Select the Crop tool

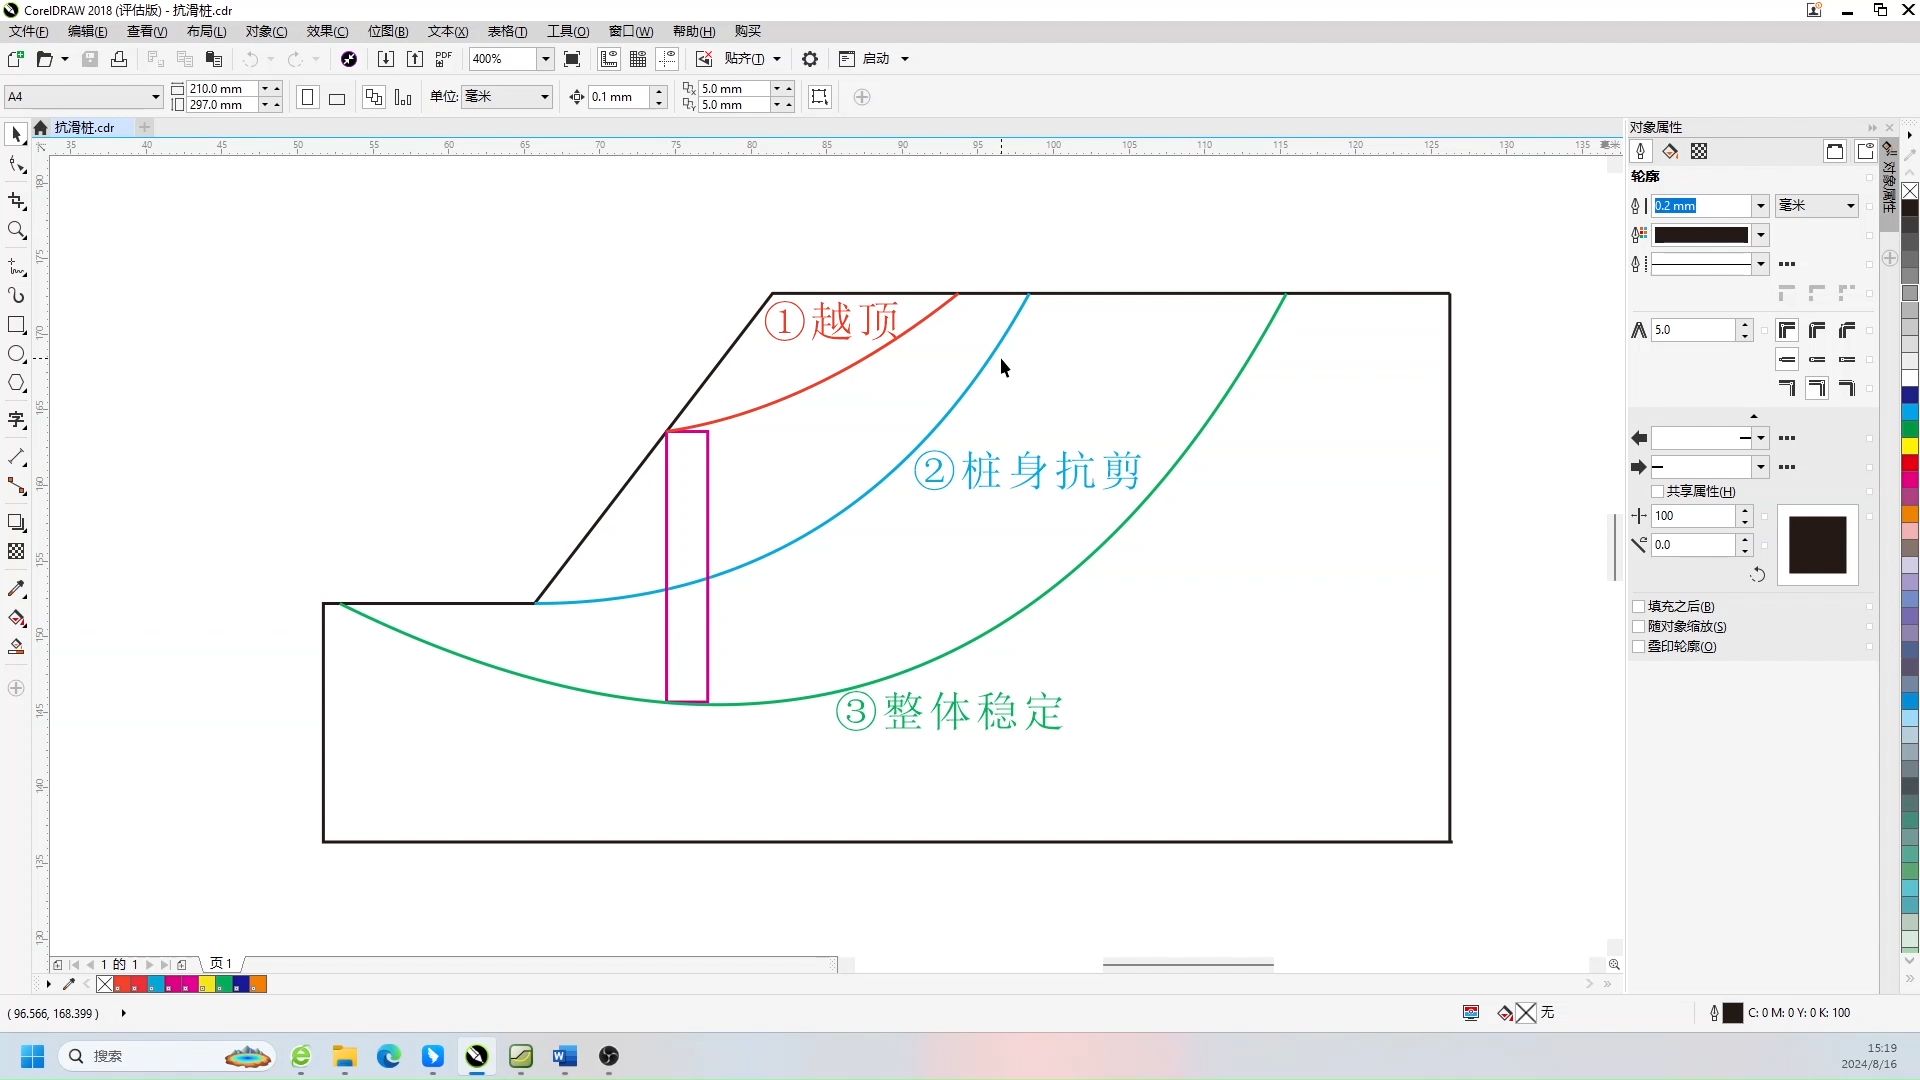click(16, 201)
